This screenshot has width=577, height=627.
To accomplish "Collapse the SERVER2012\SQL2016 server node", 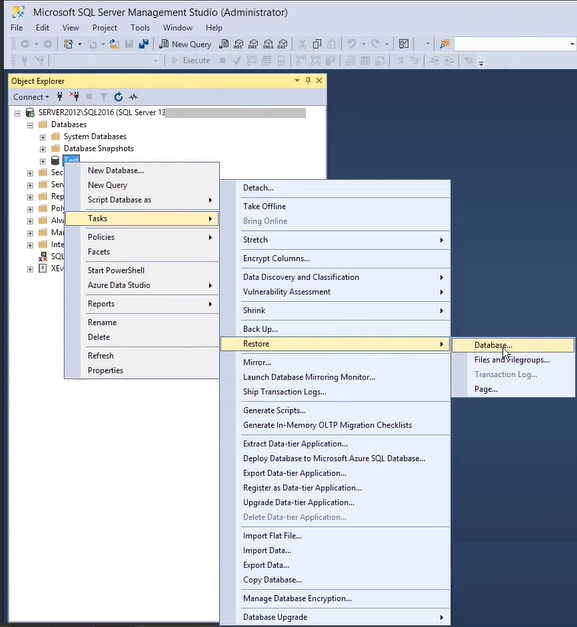I will pos(18,113).
